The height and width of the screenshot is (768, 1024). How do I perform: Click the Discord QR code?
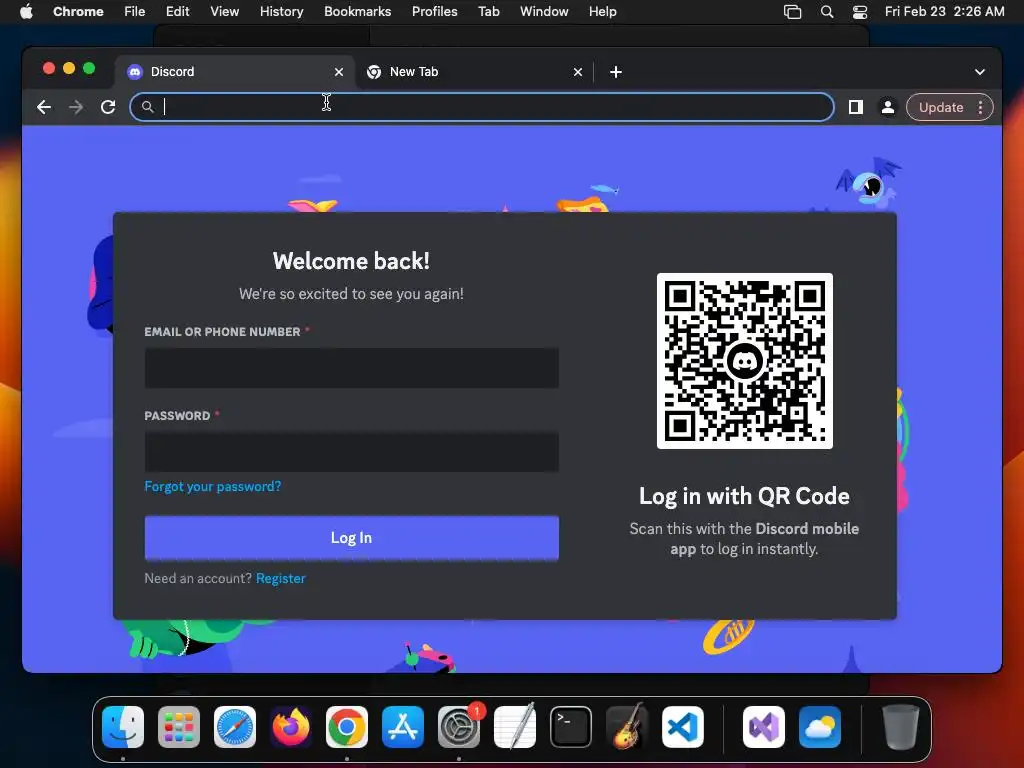click(x=744, y=361)
